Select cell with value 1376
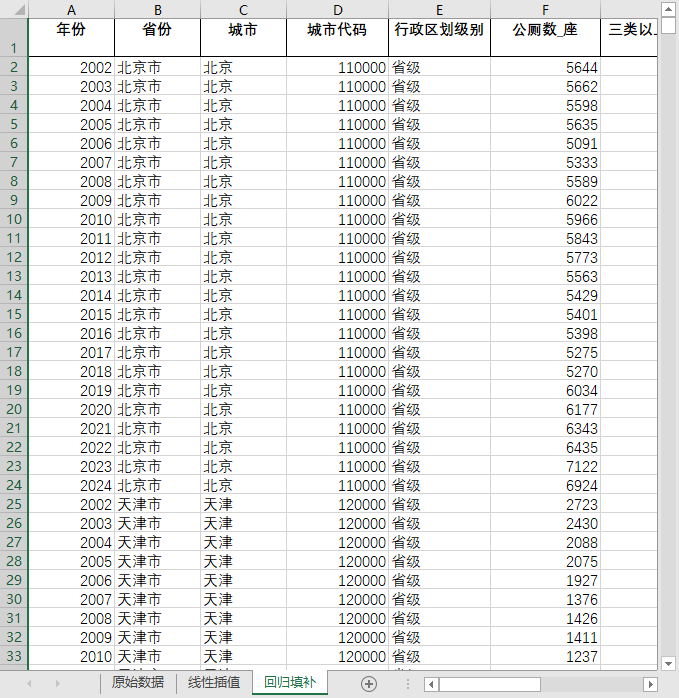Viewport: 679px width, 698px height. (x=545, y=599)
